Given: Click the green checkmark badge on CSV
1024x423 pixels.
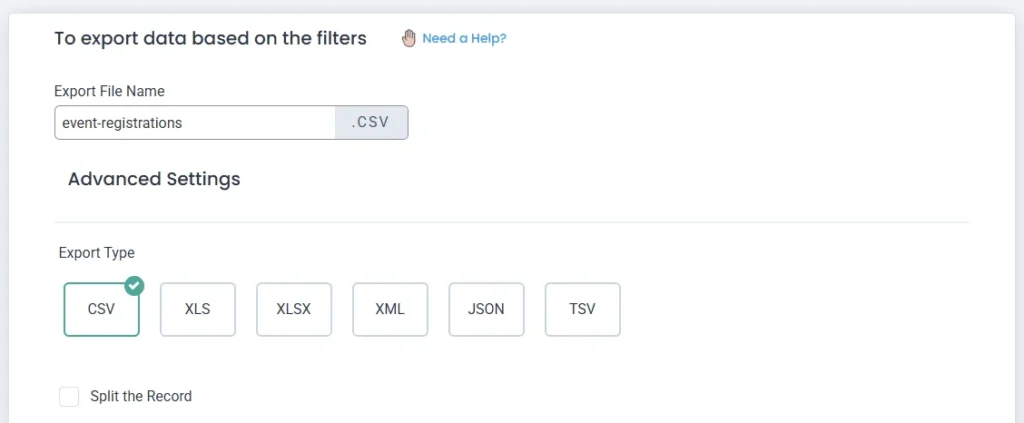Looking at the screenshot, I should click(x=134, y=286).
